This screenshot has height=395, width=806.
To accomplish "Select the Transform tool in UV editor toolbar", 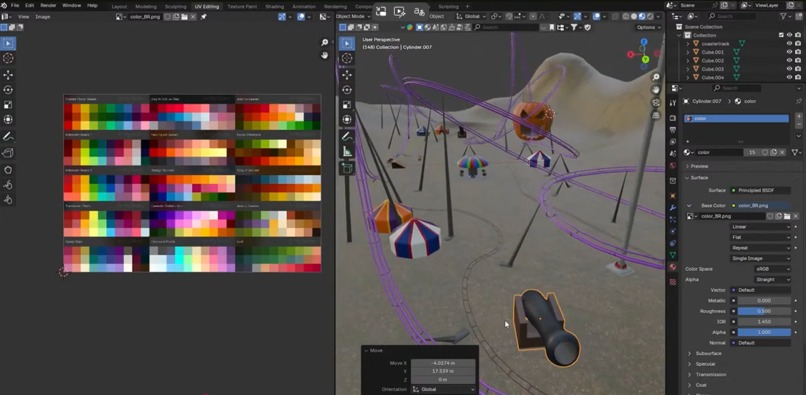I will (8, 120).
